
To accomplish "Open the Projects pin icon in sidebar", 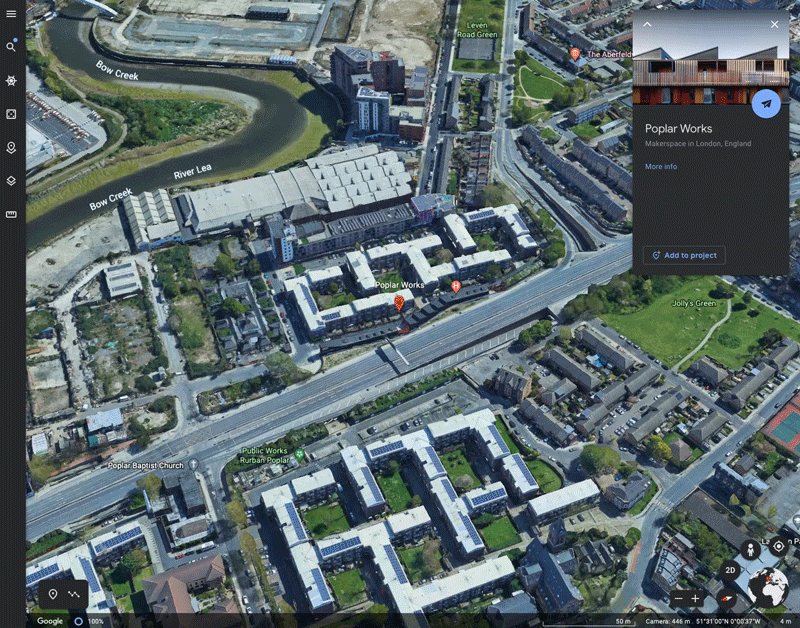I will coord(11,148).
